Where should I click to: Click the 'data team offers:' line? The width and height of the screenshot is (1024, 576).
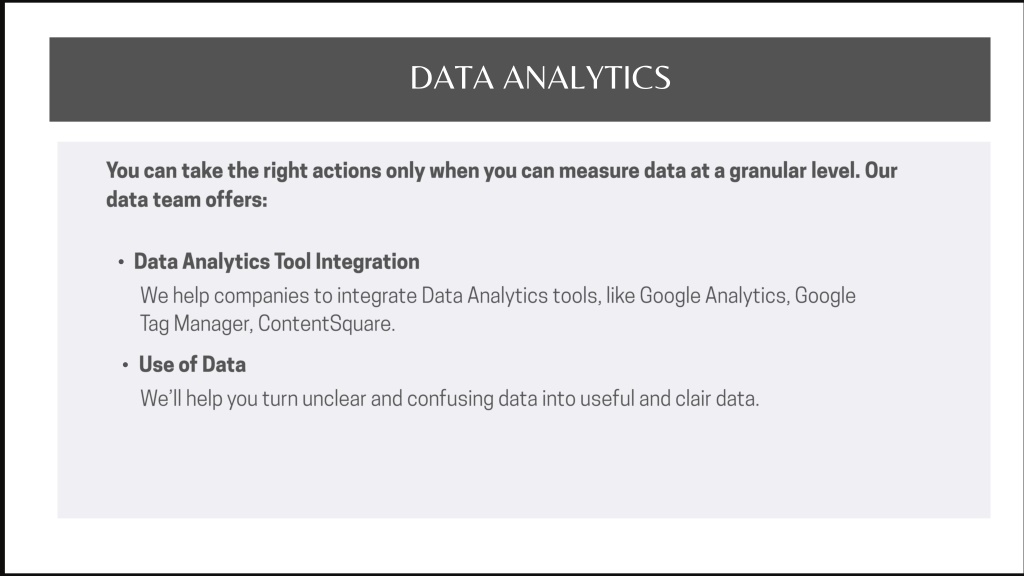(x=187, y=200)
